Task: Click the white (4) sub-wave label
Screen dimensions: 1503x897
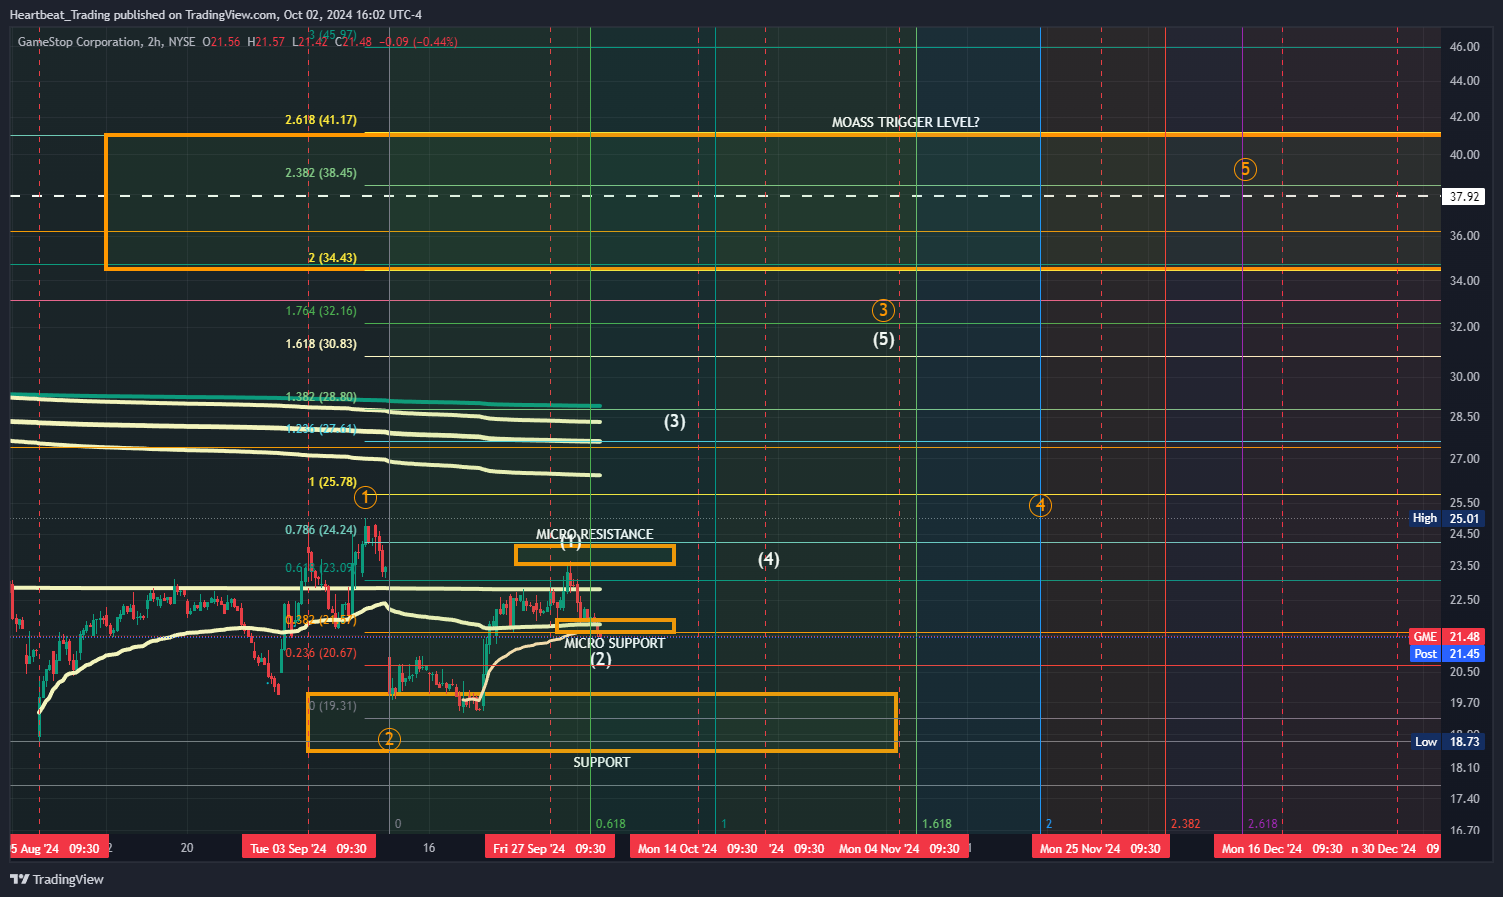Action: (768, 559)
